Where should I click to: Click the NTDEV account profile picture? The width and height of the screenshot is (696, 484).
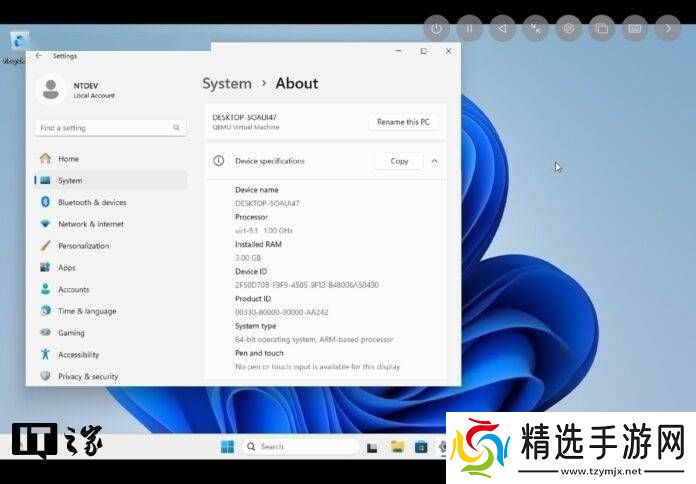(x=51, y=90)
